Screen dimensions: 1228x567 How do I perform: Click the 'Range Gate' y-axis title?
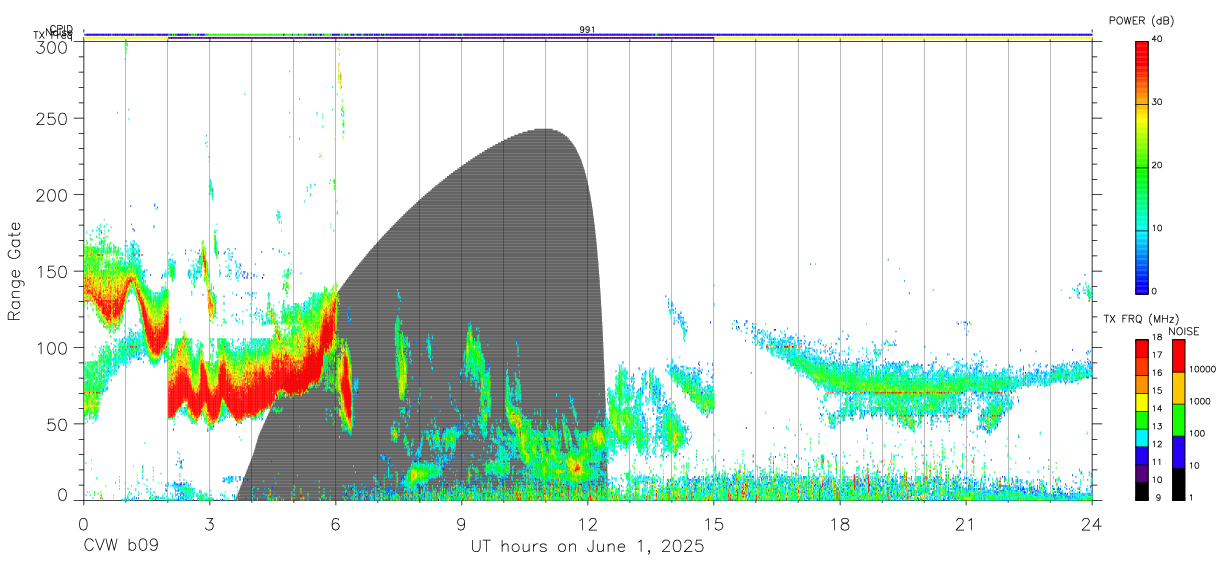coord(15,271)
